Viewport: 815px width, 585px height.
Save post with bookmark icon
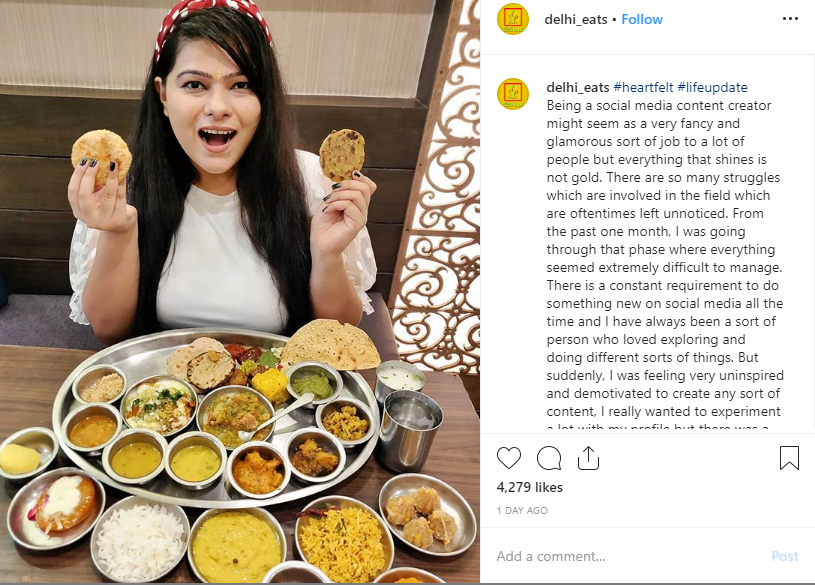click(789, 458)
